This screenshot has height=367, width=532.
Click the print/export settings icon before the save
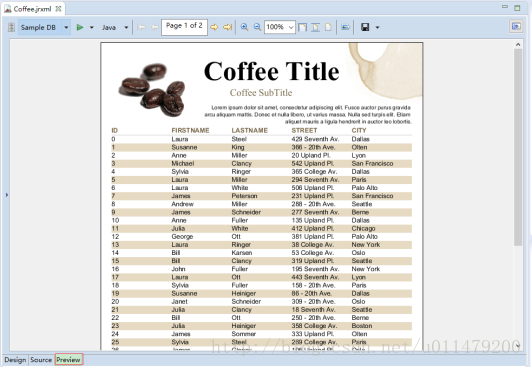pyautogui.click(x=345, y=27)
